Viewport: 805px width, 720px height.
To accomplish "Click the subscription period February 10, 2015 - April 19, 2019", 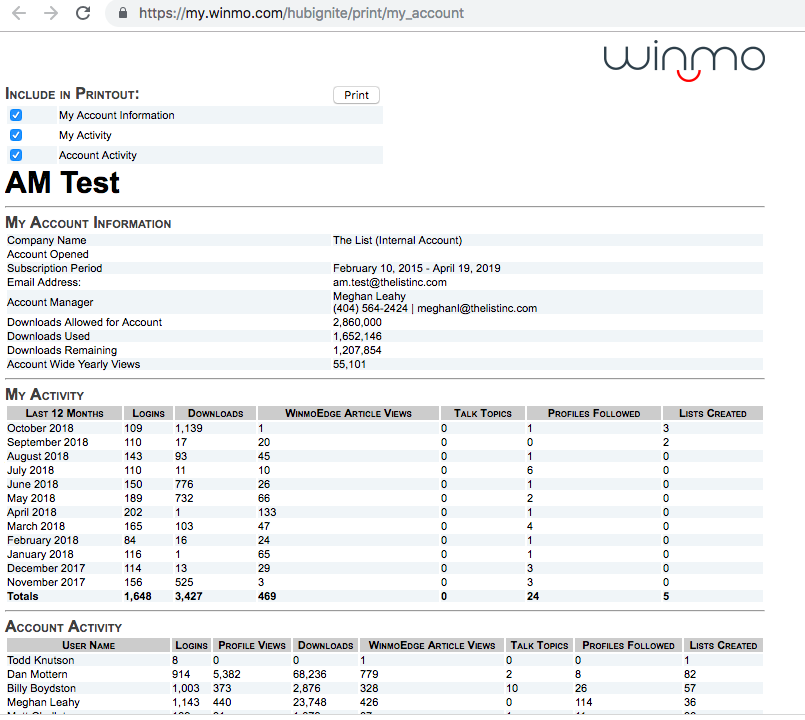I will pos(416,268).
